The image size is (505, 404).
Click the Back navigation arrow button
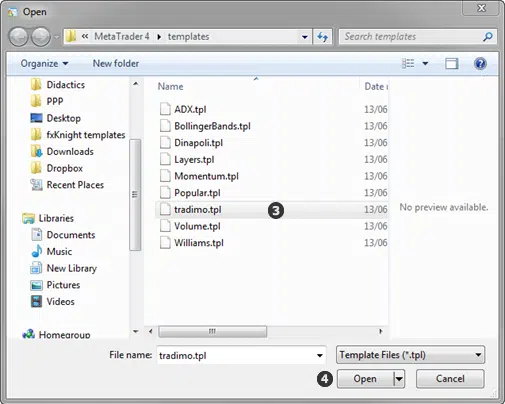tap(18, 37)
